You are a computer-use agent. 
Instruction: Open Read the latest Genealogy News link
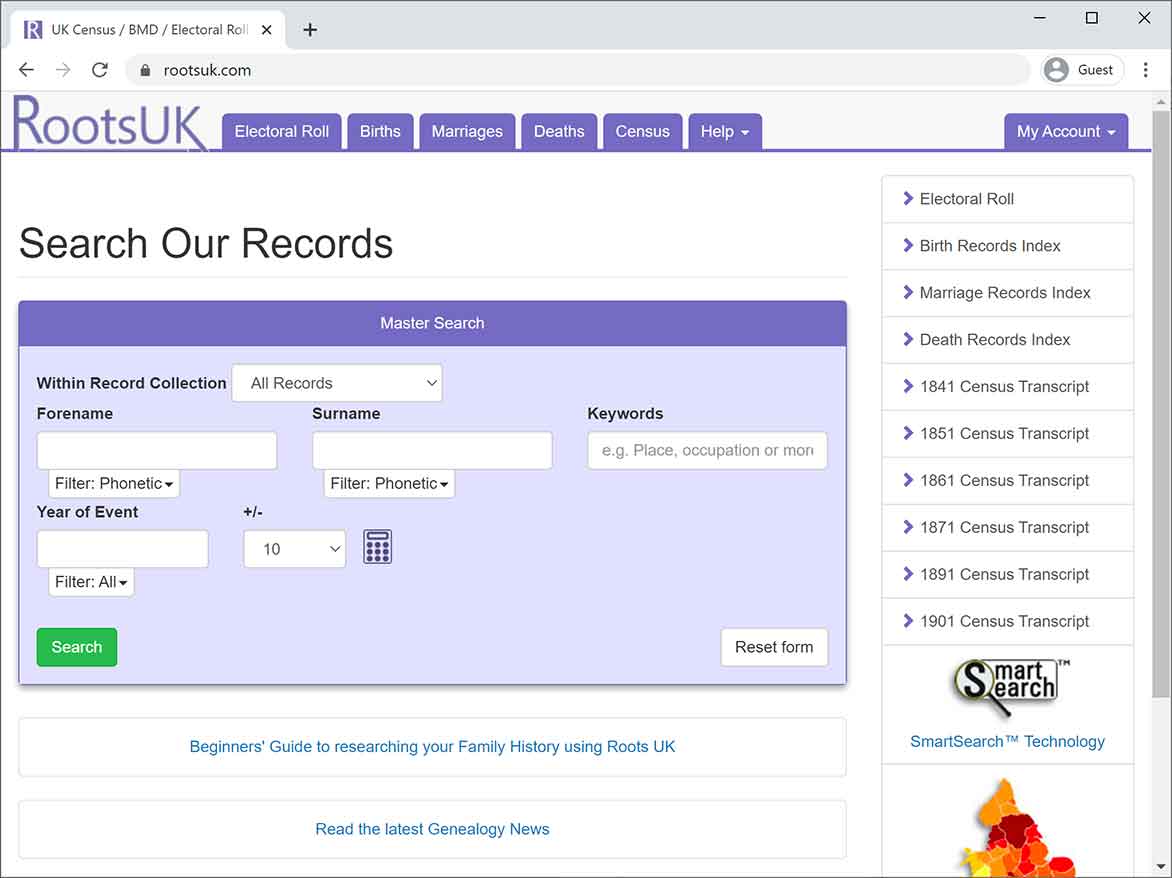(x=432, y=829)
